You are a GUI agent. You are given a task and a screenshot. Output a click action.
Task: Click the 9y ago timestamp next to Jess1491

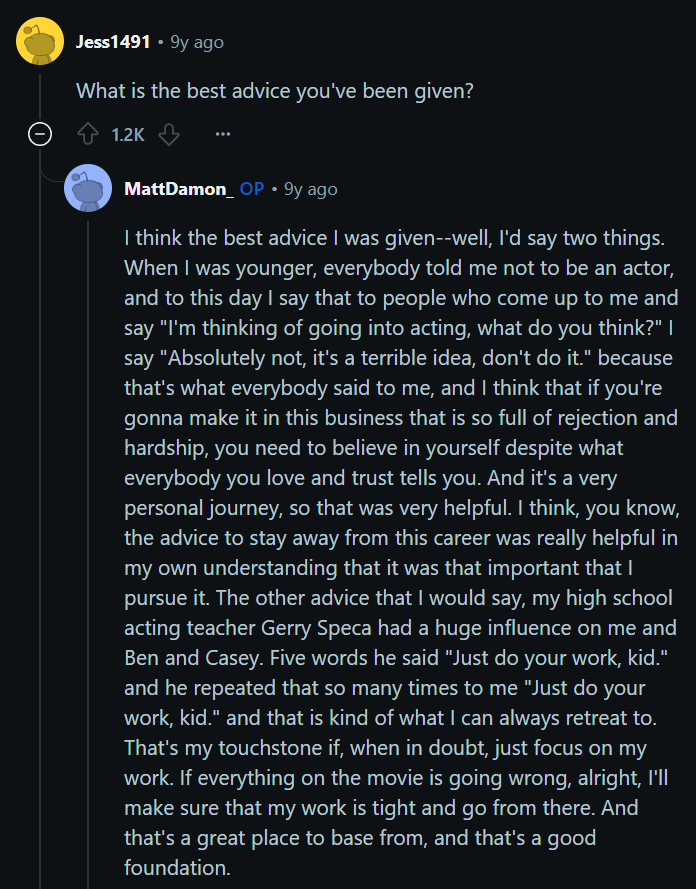pos(197,43)
